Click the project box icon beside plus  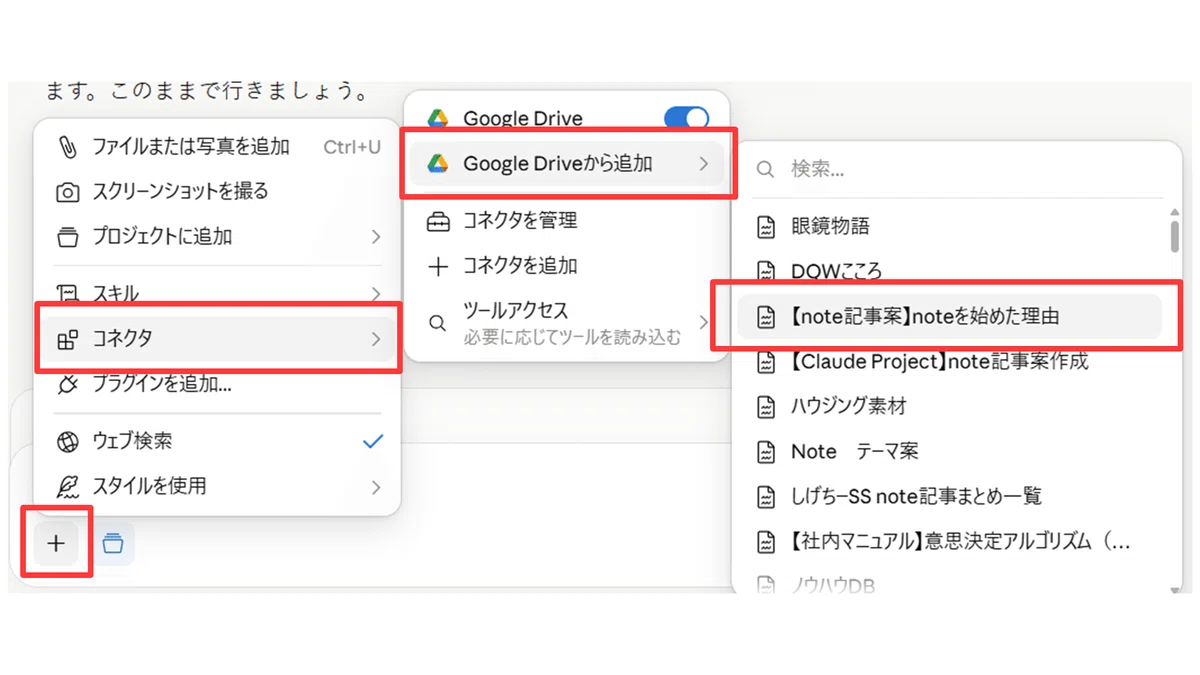pos(113,543)
